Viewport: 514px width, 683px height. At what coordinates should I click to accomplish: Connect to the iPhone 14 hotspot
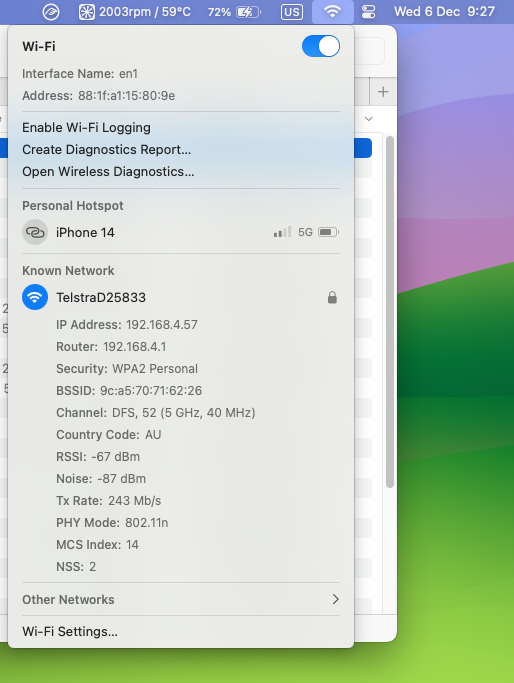[x=181, y=232]
